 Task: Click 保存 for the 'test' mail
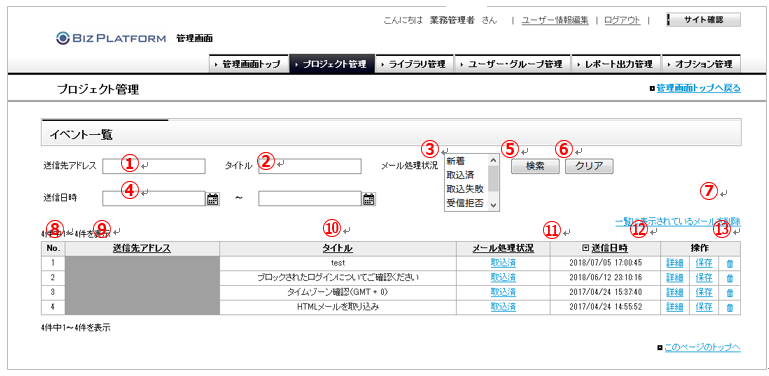pos(704,263)
